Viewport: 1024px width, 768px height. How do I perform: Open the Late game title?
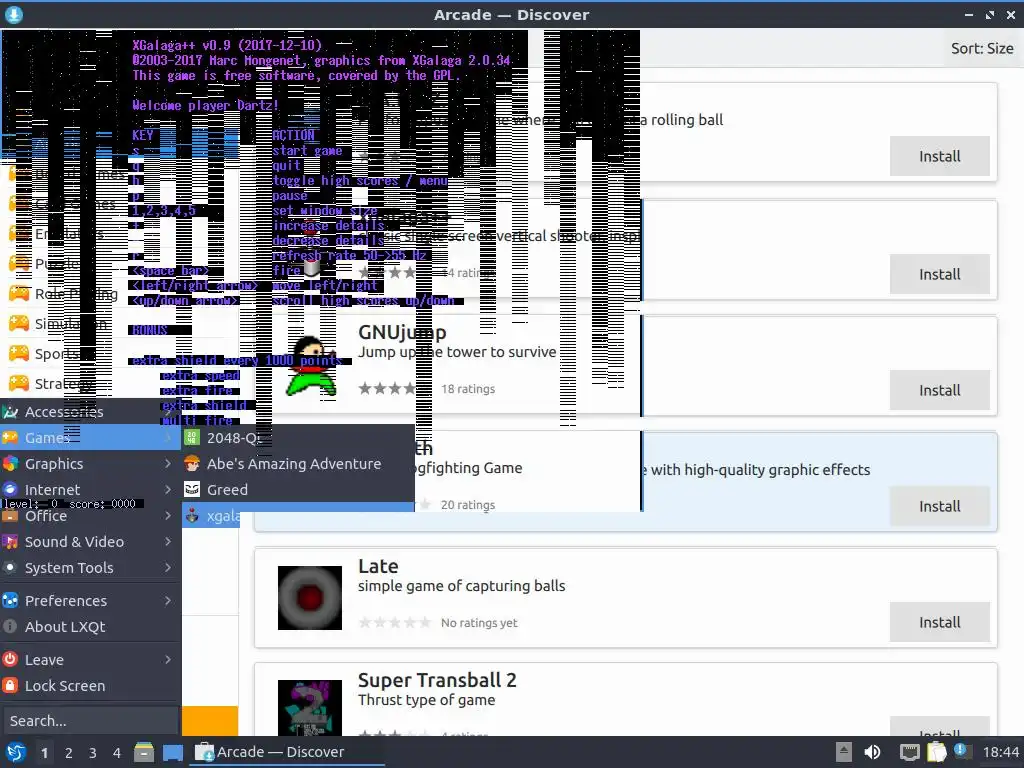coord(378,566)
